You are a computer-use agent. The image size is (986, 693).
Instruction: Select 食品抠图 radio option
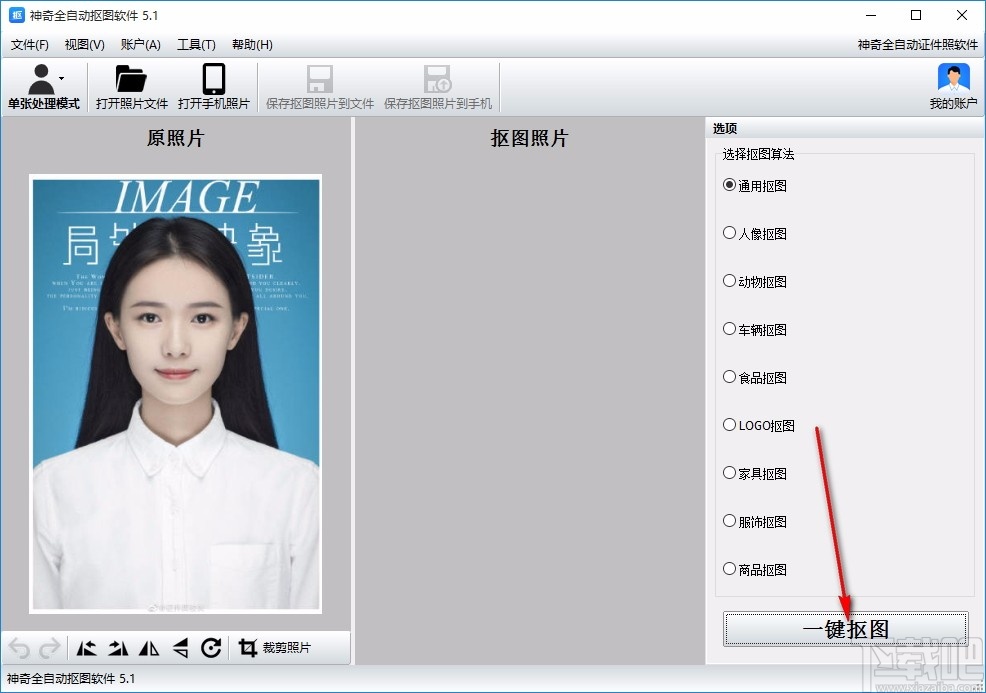(755, 377)
